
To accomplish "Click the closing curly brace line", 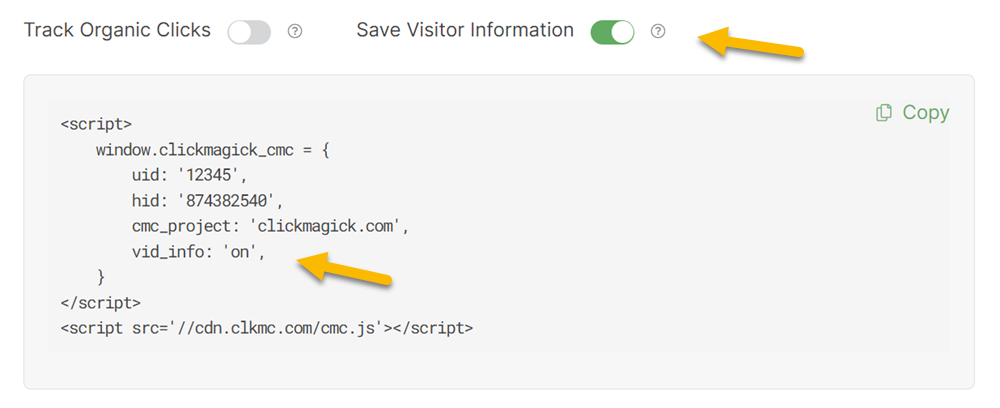I will (x=100, y=276).
